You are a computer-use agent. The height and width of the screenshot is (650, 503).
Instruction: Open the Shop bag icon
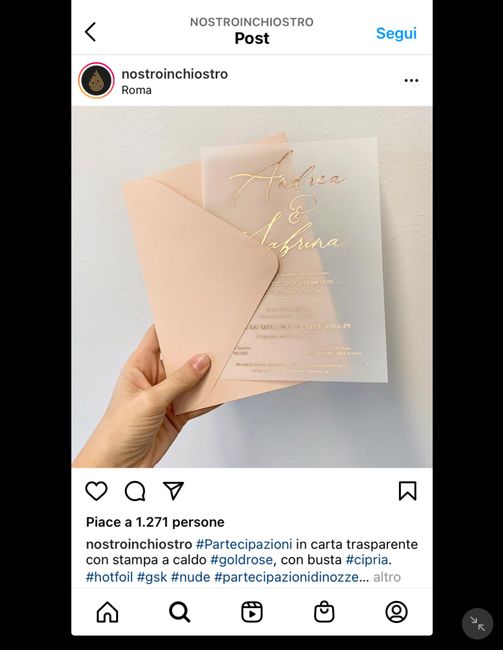[324, 612]
